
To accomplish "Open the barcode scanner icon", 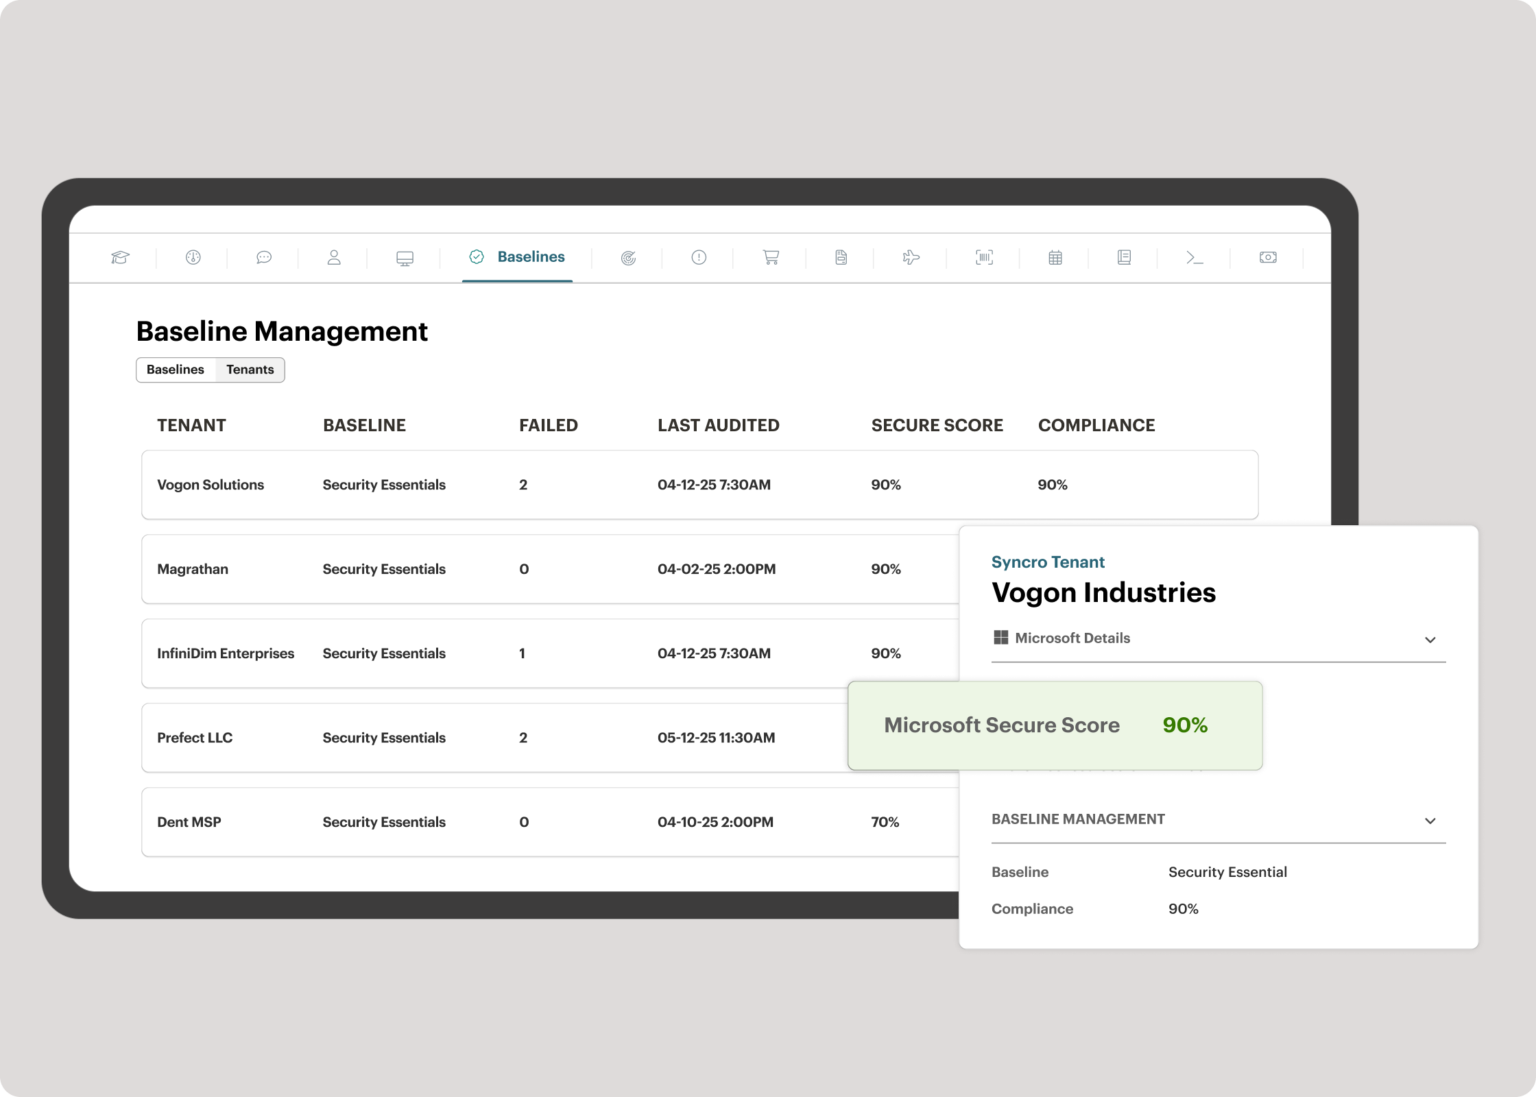I will (x=983, y=257).
